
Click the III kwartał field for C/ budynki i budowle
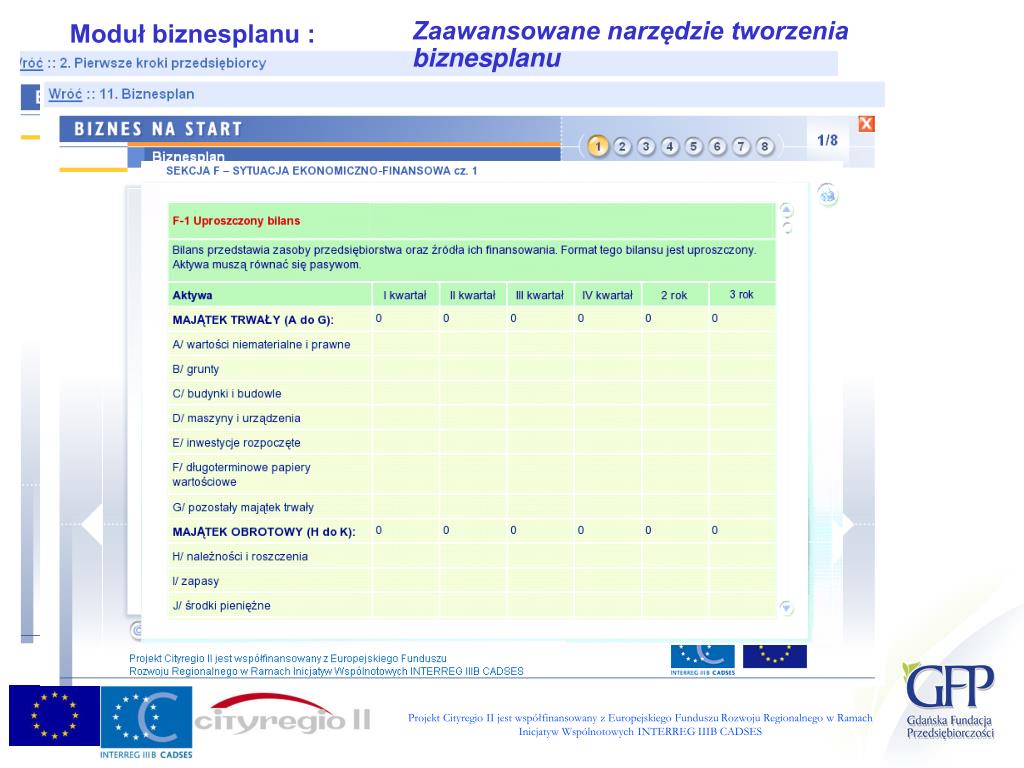coord(539,394)
